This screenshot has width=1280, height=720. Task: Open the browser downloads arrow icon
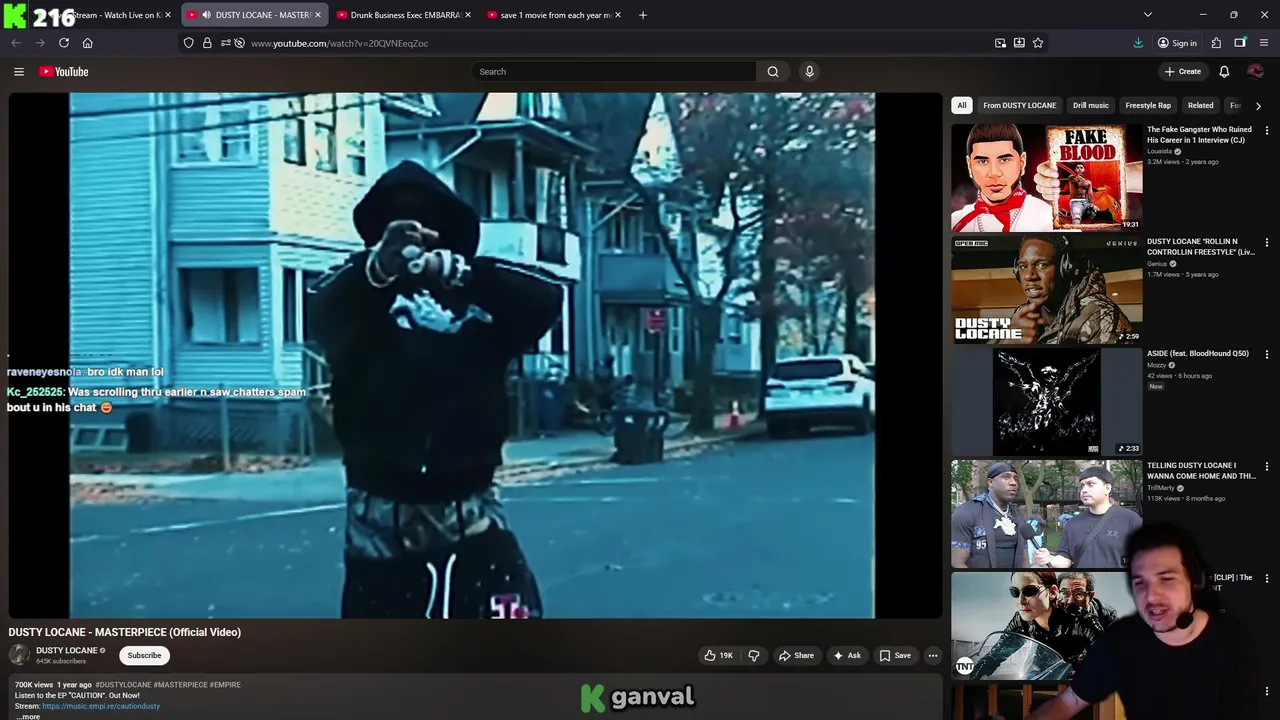1138,43
